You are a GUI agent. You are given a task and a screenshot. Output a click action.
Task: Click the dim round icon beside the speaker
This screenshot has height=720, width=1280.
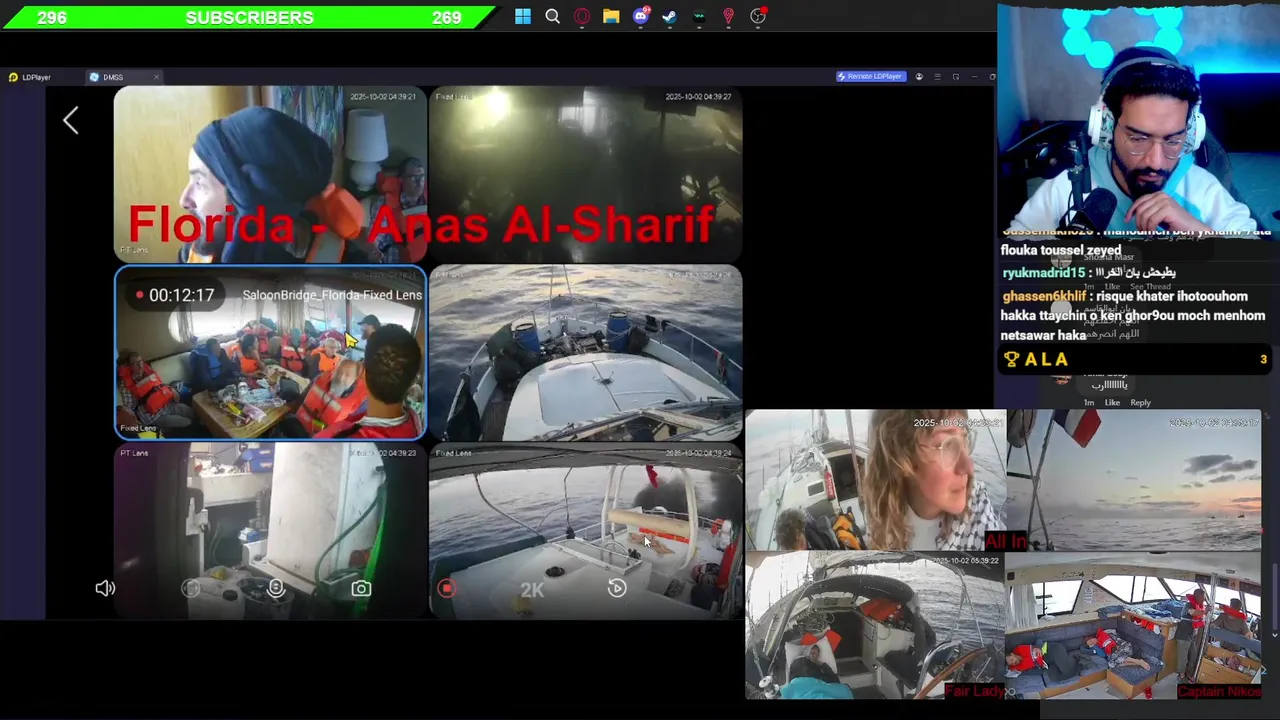[190, 588]
